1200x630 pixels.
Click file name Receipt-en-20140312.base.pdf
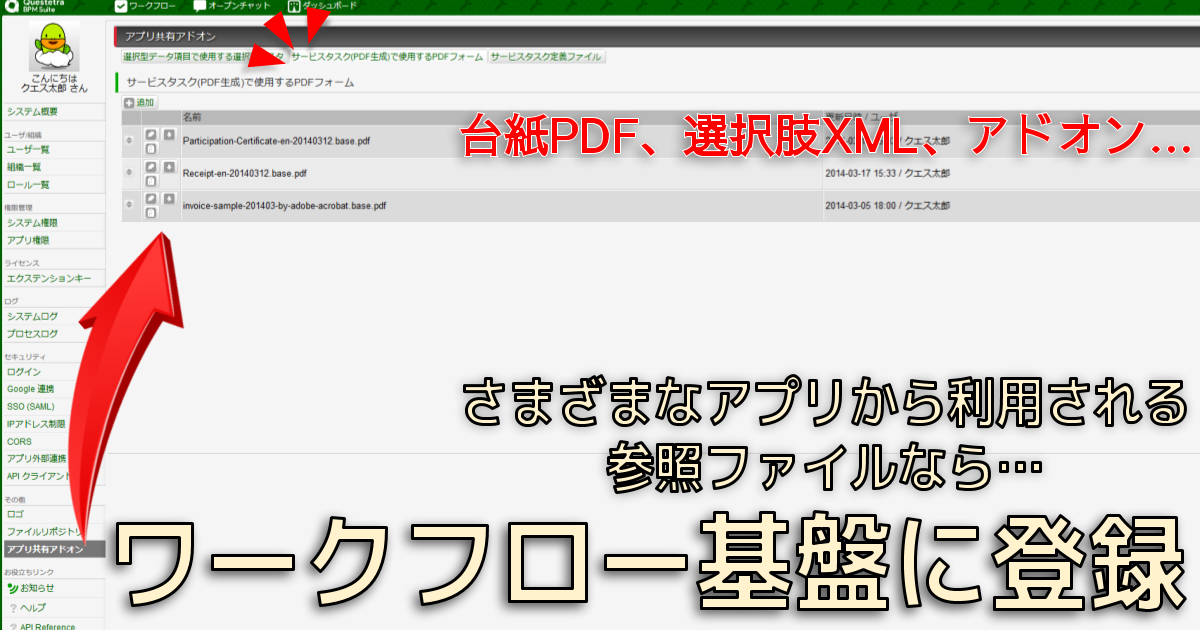(247, 173)
